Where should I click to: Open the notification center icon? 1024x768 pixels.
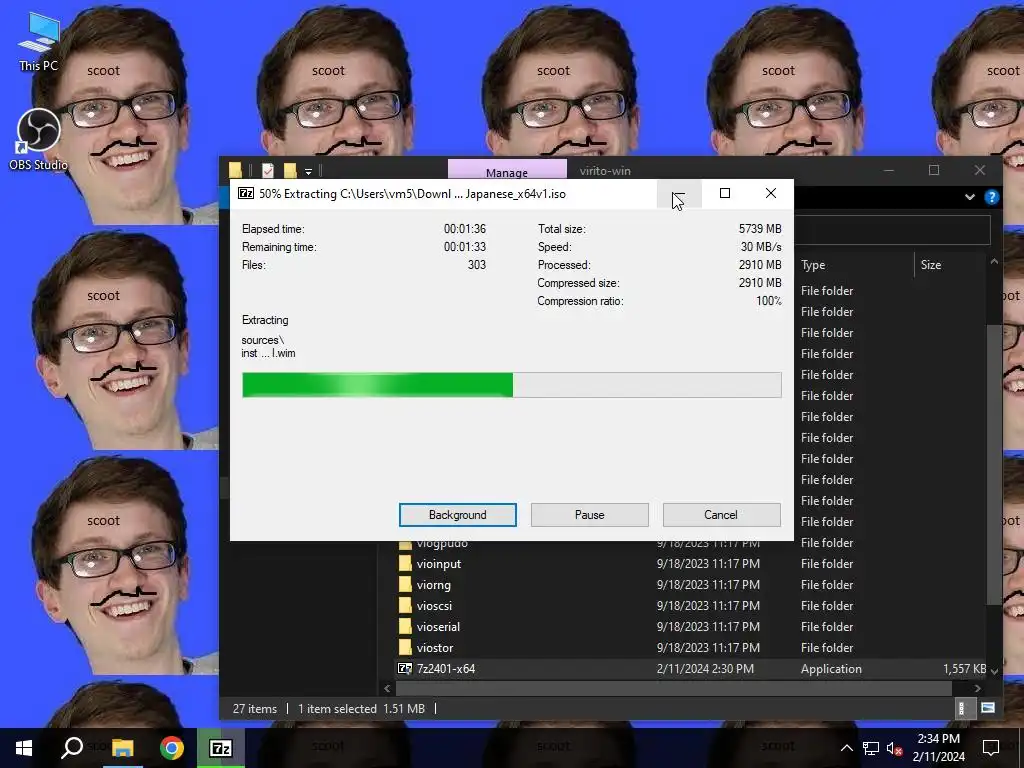tap(991, 748)
